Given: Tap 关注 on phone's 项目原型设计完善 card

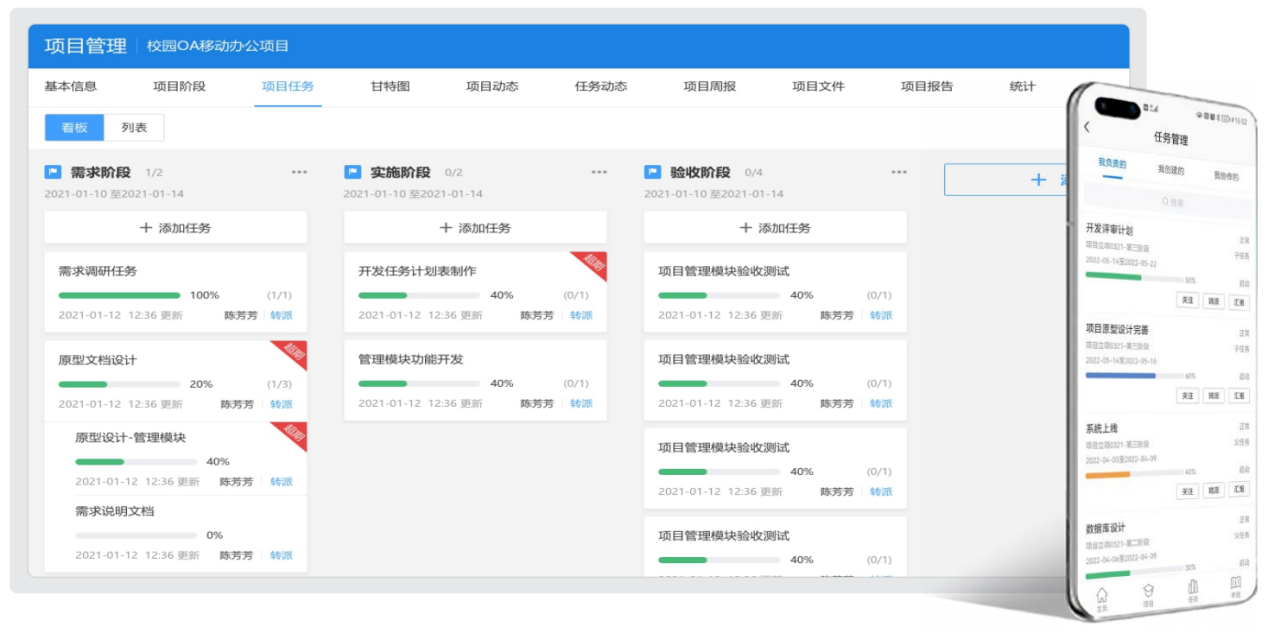Looking at the screenshot, I should point(1187,395).
